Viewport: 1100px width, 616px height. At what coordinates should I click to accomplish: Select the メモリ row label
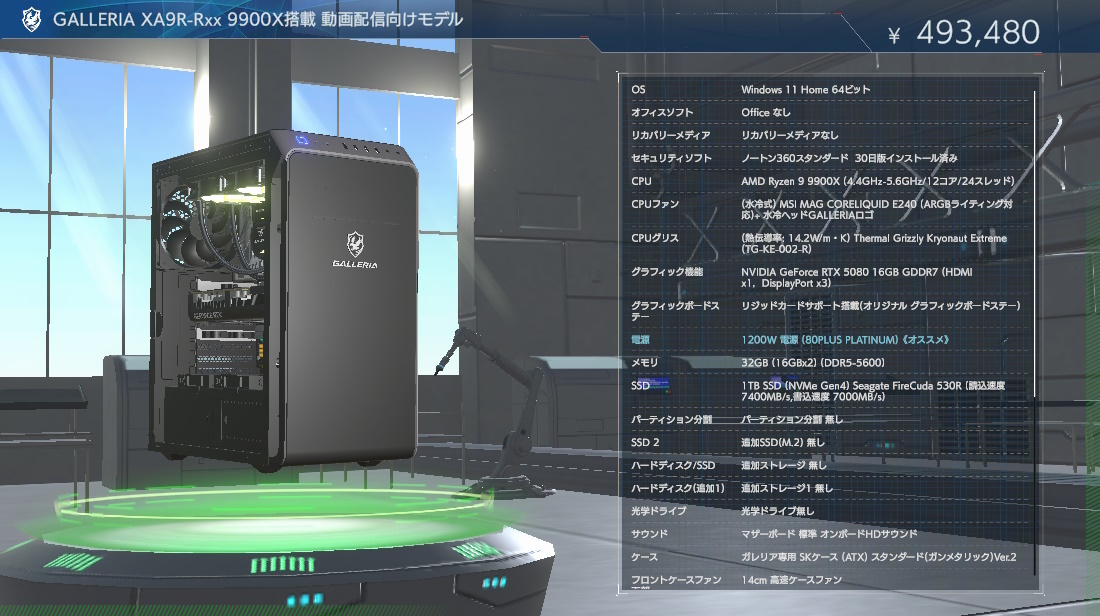click(644, 363)
